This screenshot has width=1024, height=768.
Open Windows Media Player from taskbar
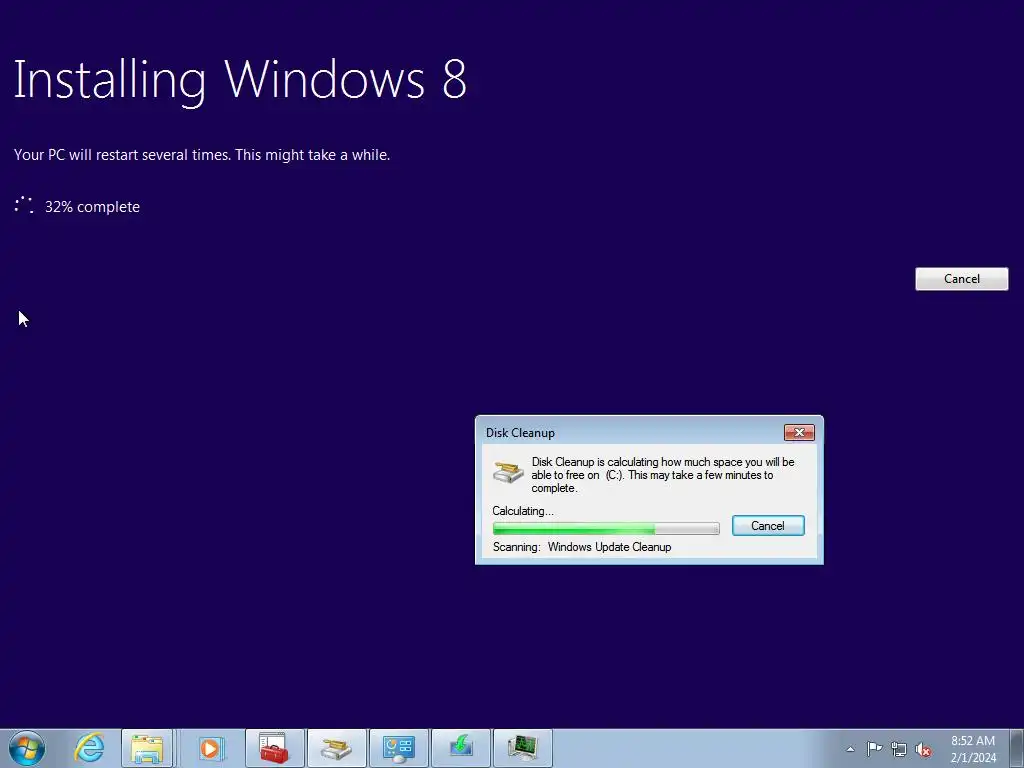[x=210, y=748]
